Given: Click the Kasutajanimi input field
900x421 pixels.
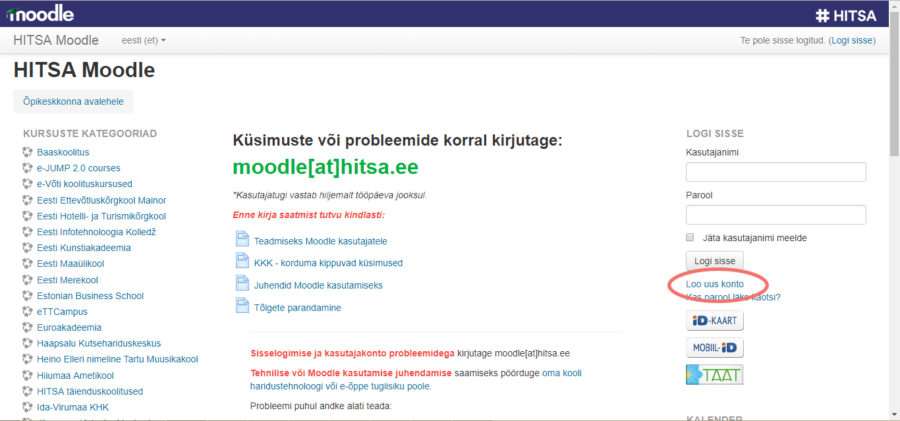Looking at the screenshot, I should coord(776,172).
